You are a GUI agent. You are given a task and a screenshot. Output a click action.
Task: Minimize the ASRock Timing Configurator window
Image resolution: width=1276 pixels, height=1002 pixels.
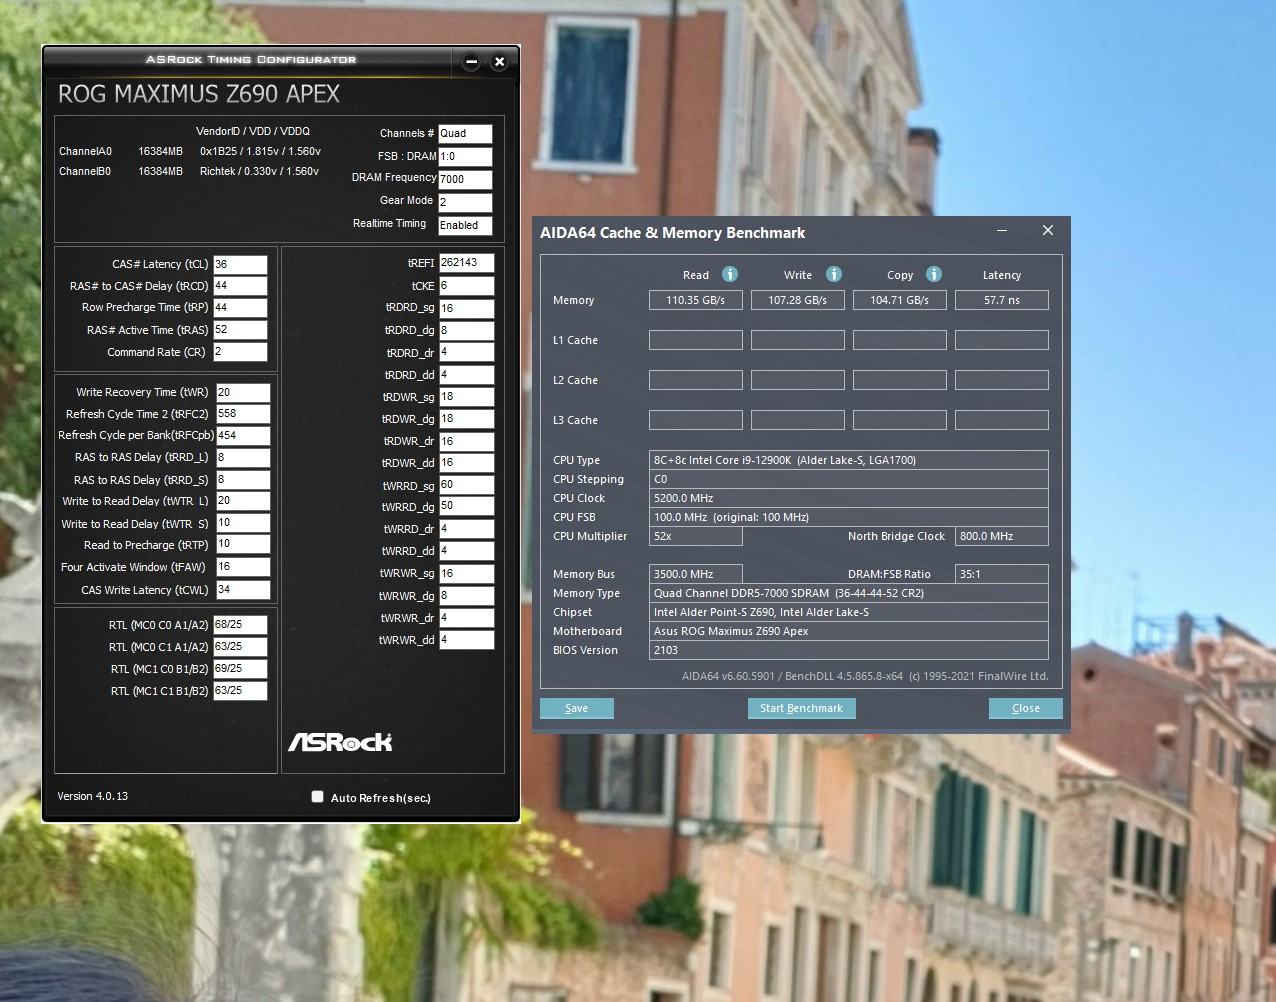(x=471, y=61)
